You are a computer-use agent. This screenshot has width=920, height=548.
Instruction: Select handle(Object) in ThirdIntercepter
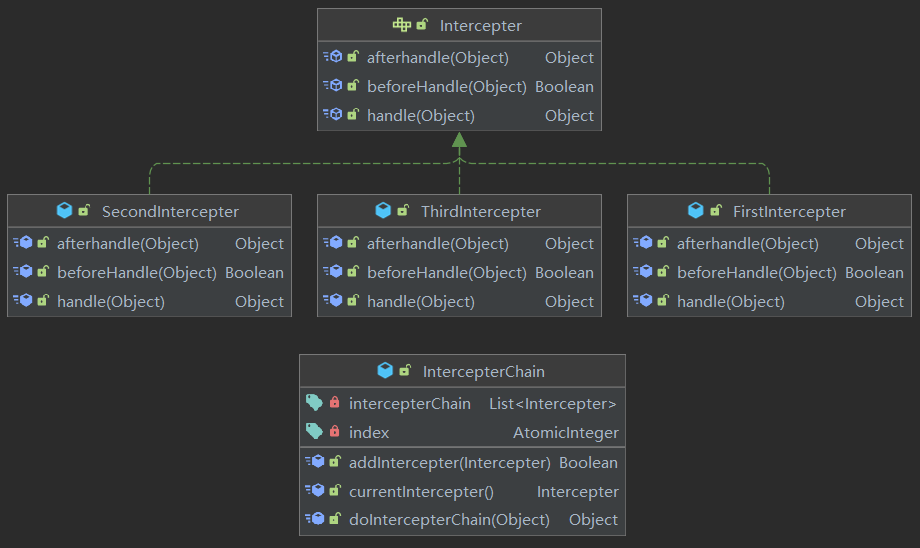(421, 302)
